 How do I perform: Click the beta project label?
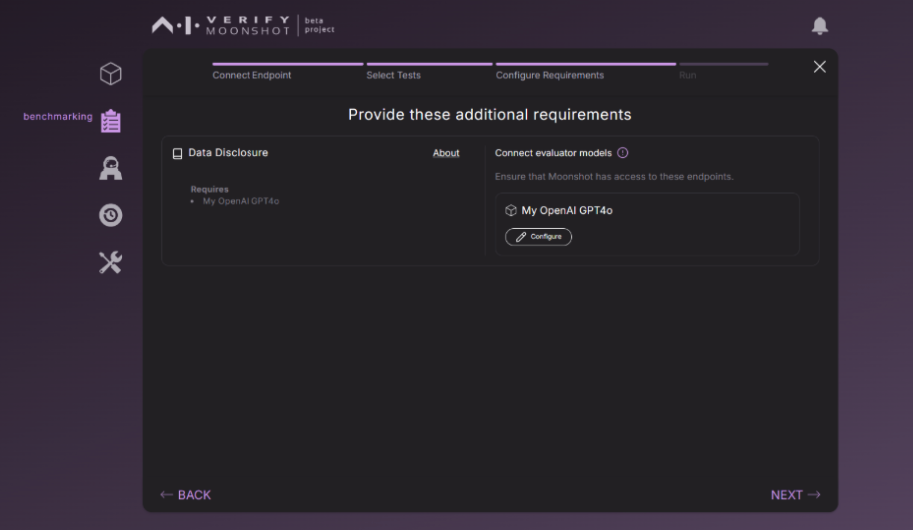coord(320,25)
